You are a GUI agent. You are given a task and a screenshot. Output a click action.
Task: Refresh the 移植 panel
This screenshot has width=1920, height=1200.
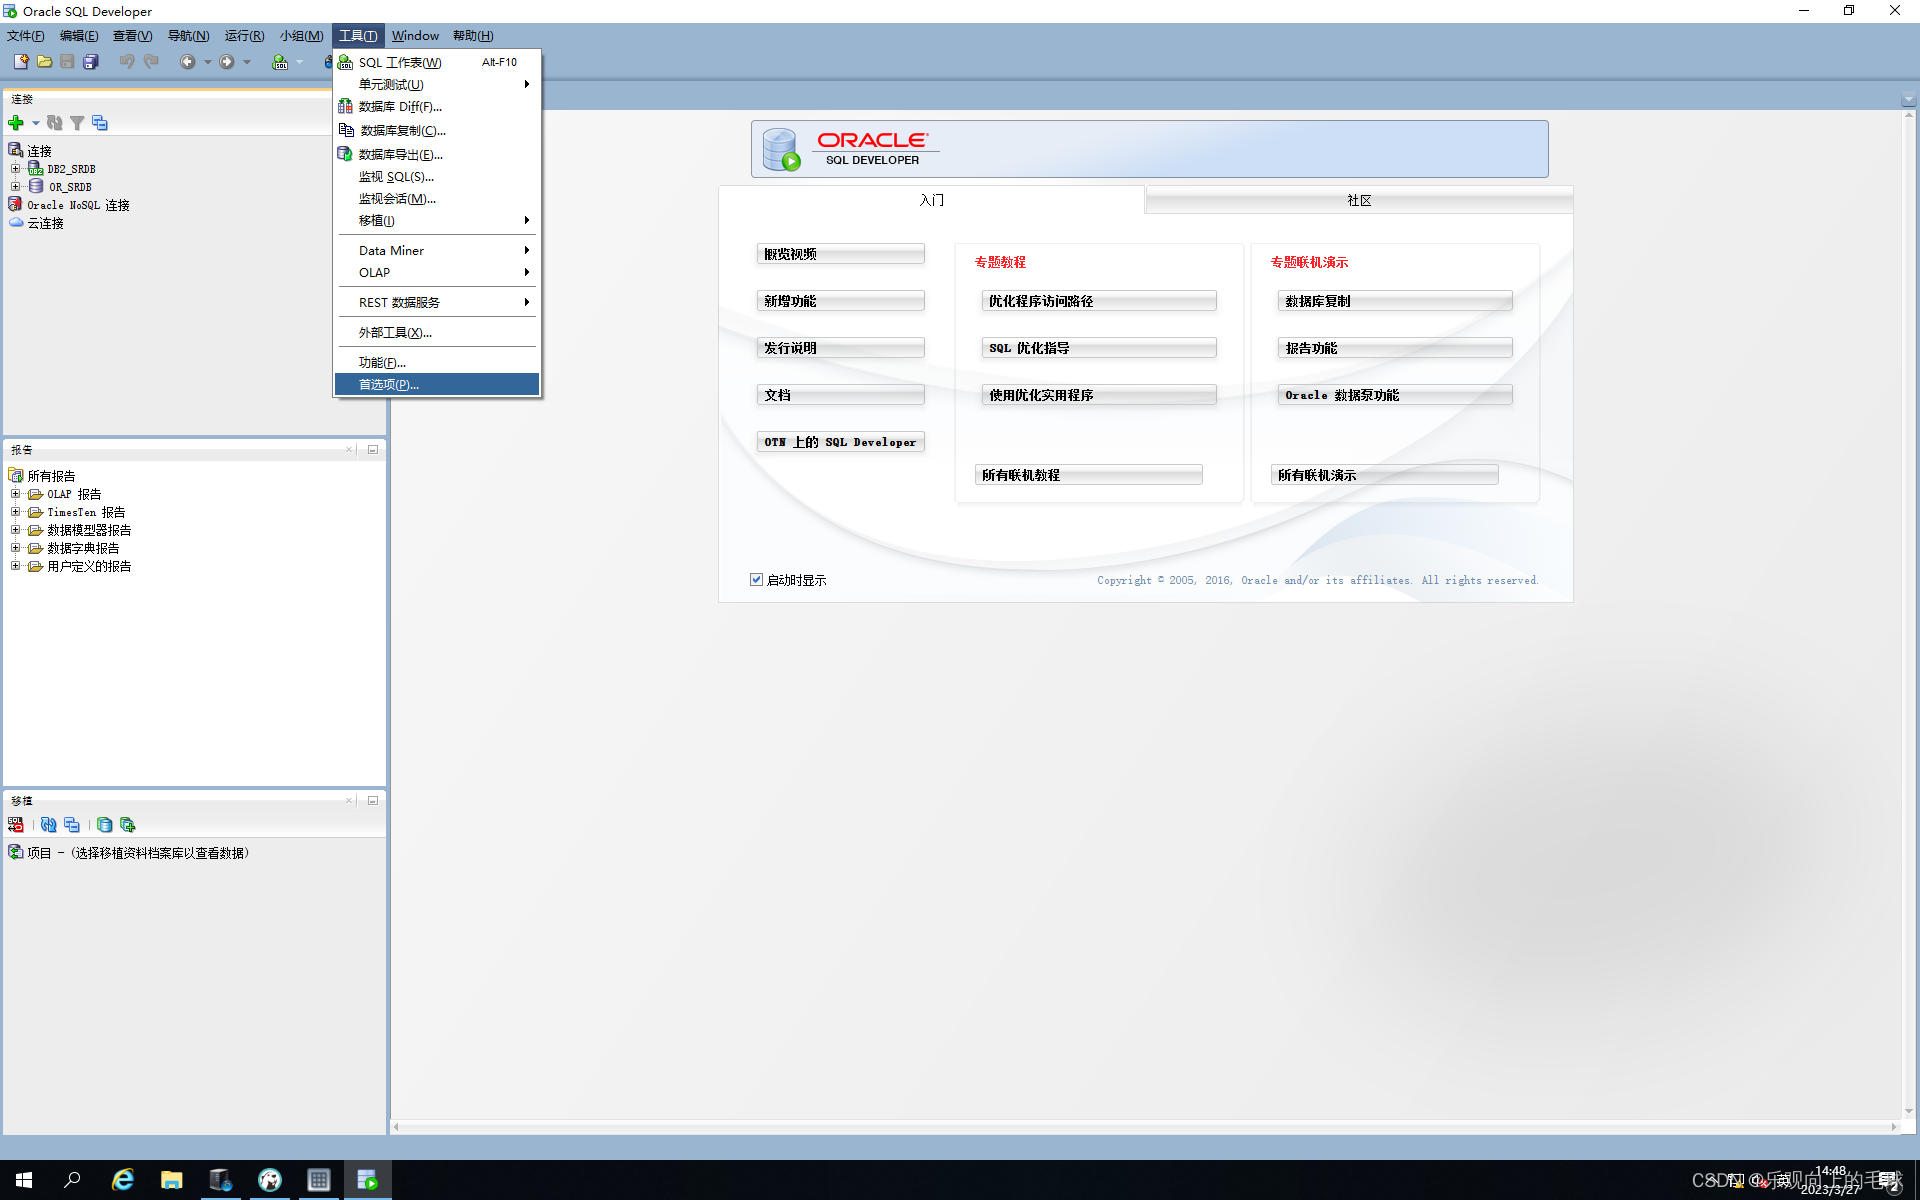(48, 825)
